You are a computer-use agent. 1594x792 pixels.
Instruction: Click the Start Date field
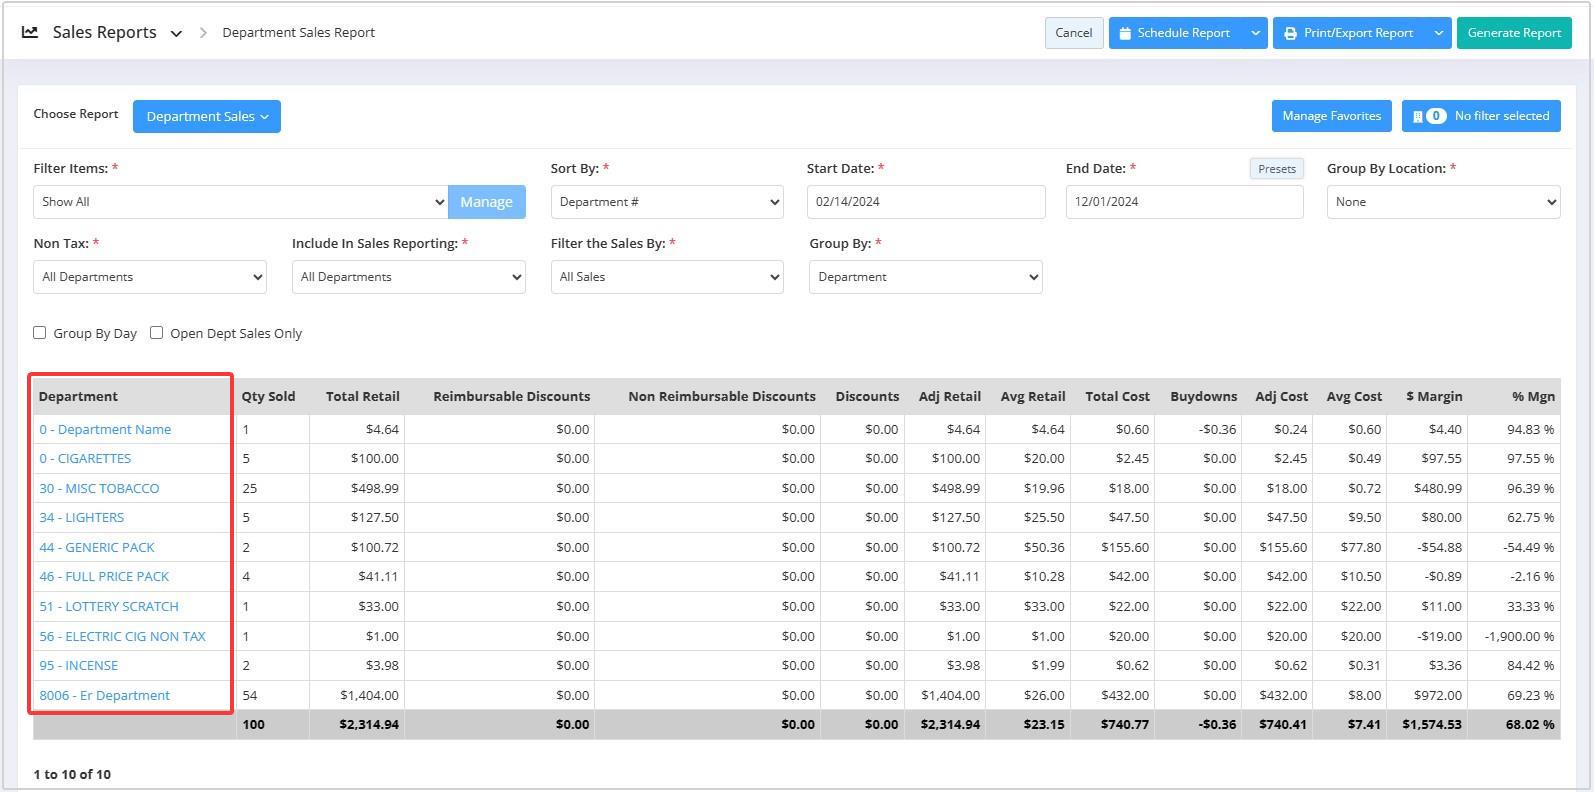pyautogui.click(x=926, y=202)
